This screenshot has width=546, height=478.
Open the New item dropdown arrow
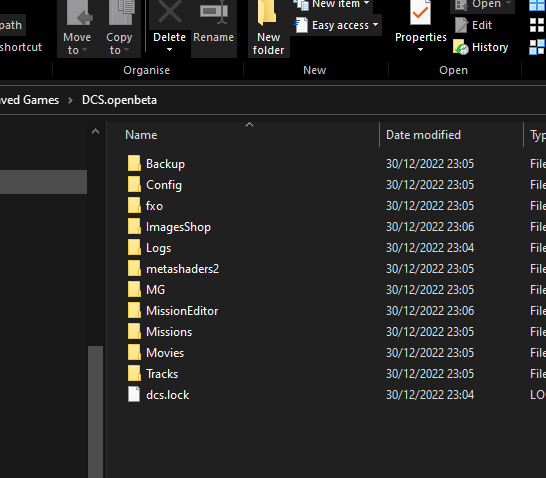coord(366,3)
